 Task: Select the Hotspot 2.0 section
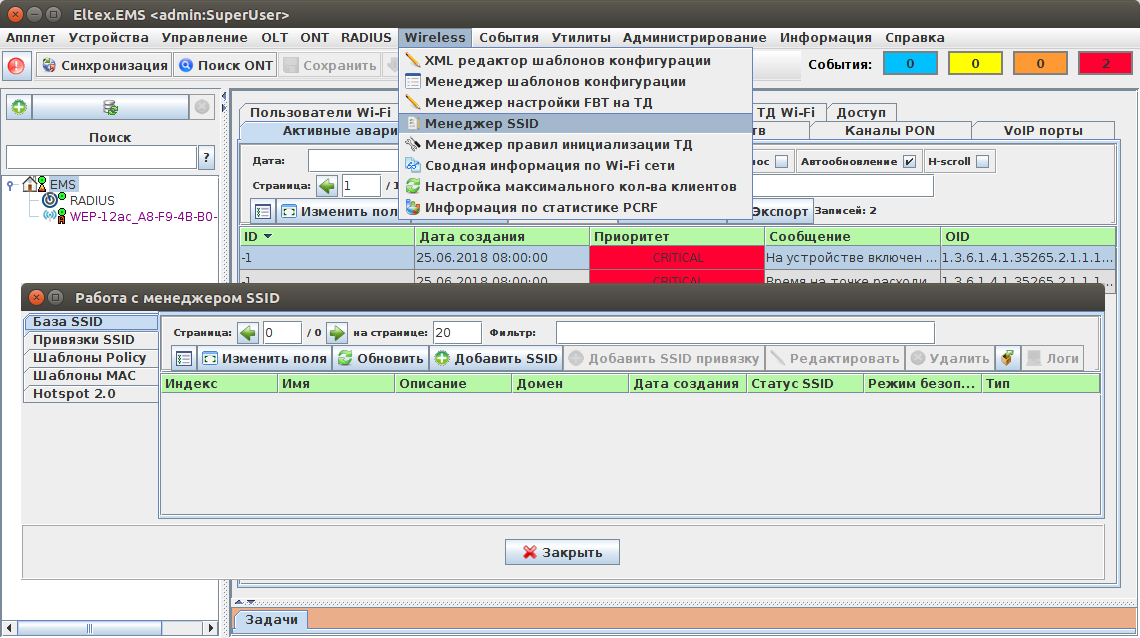click(91, 394)
